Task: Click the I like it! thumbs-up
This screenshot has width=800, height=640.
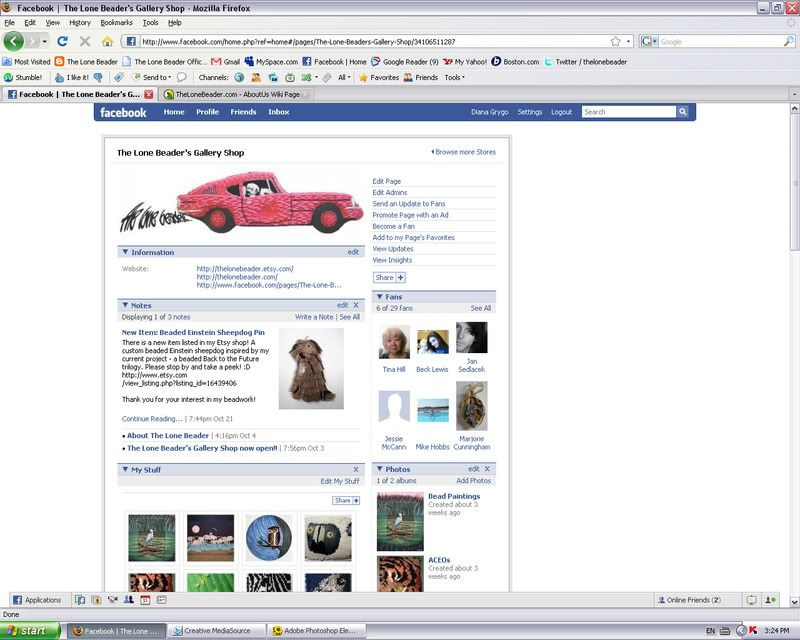Action: click(72, 78)
